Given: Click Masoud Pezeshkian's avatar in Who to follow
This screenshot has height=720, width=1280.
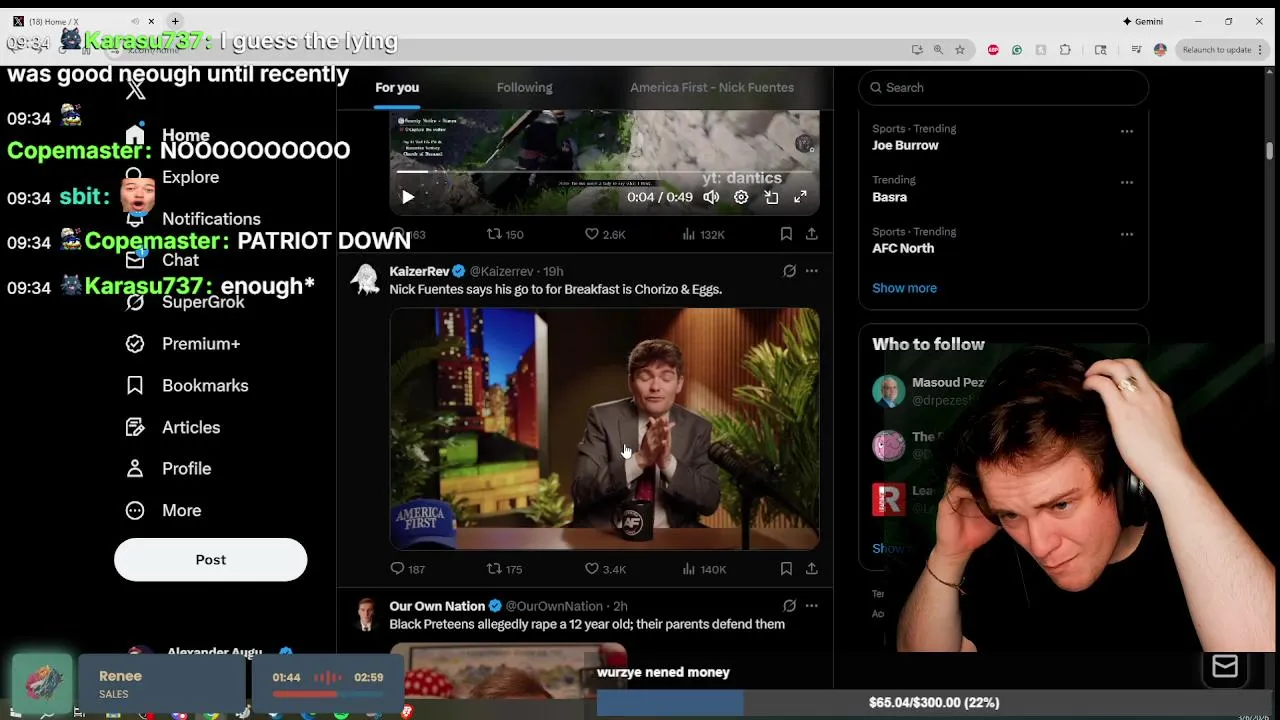Looking at the screenshot, I should pos(888,391).
